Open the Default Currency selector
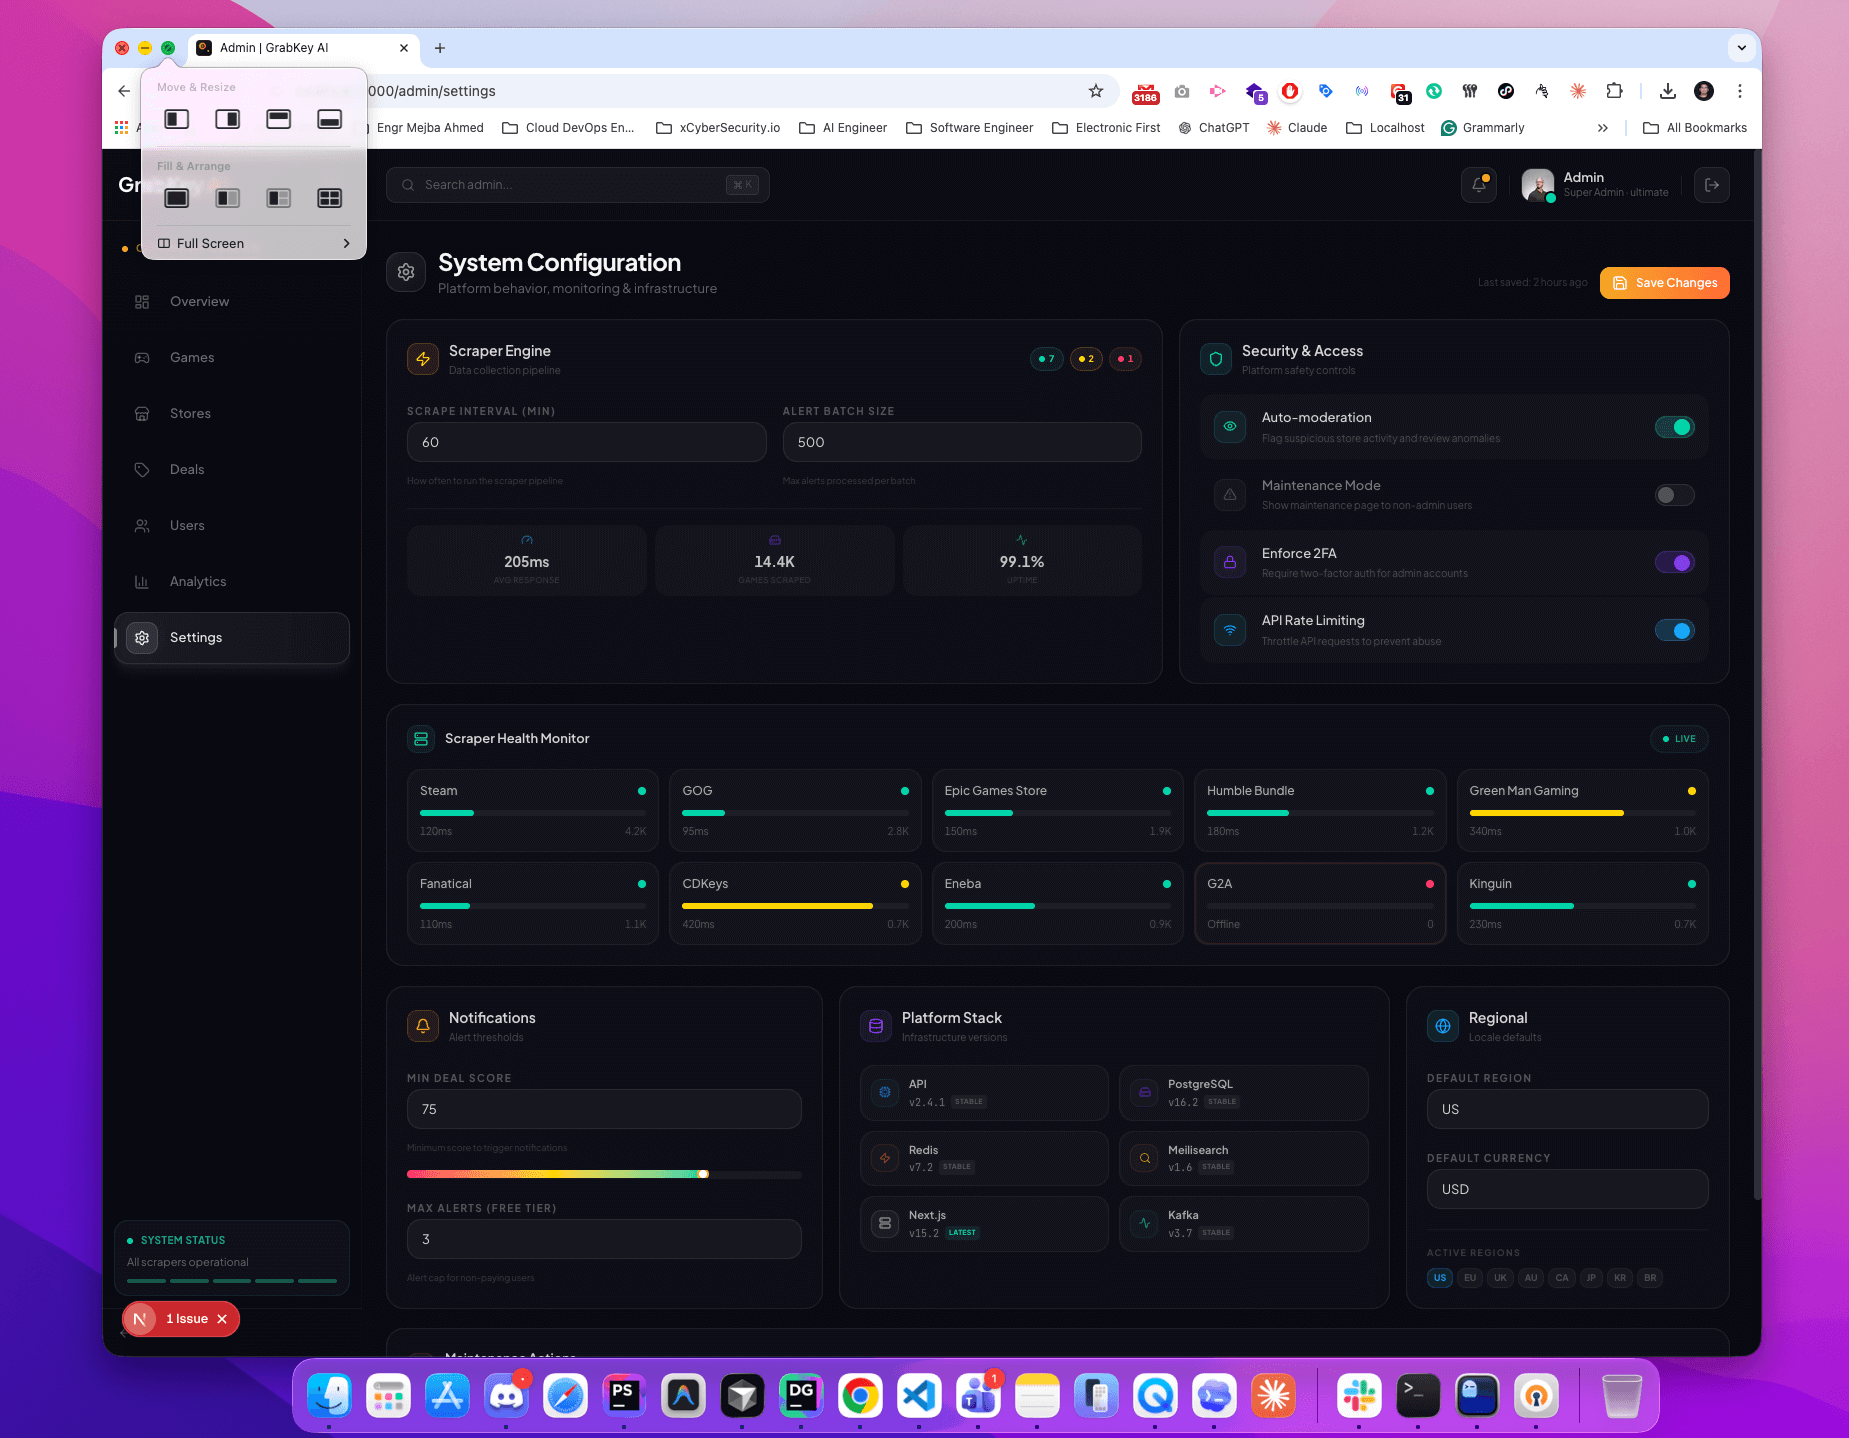This screenshot has height=1438, width=1849. click(1566, 1189)
